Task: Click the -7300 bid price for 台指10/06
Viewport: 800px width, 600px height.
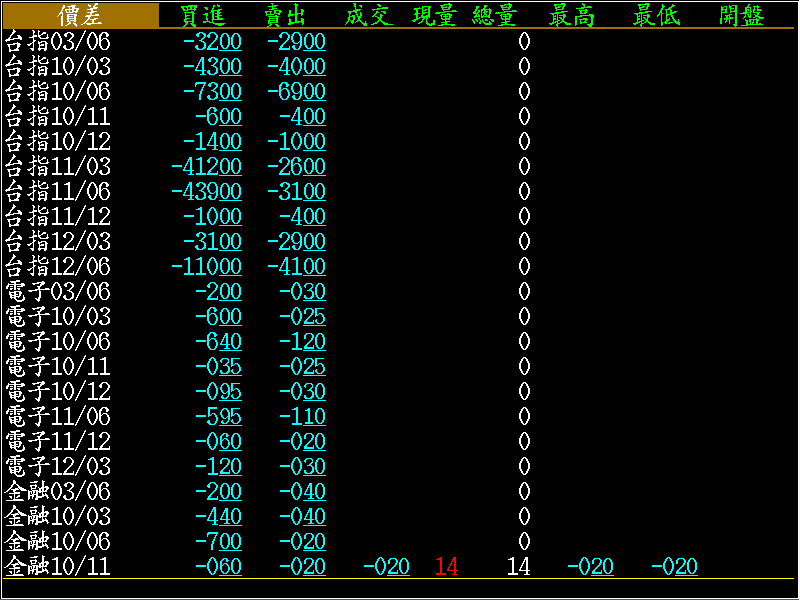Action: 212,92
